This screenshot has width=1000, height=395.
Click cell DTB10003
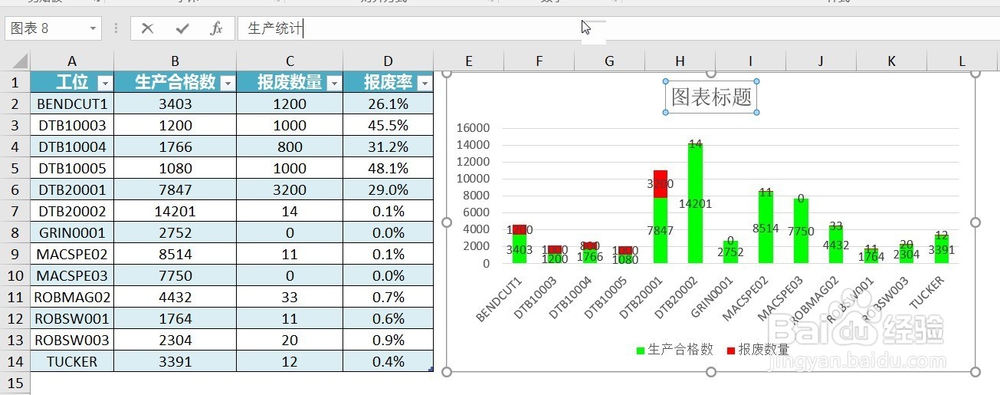(x=72, y=125)
